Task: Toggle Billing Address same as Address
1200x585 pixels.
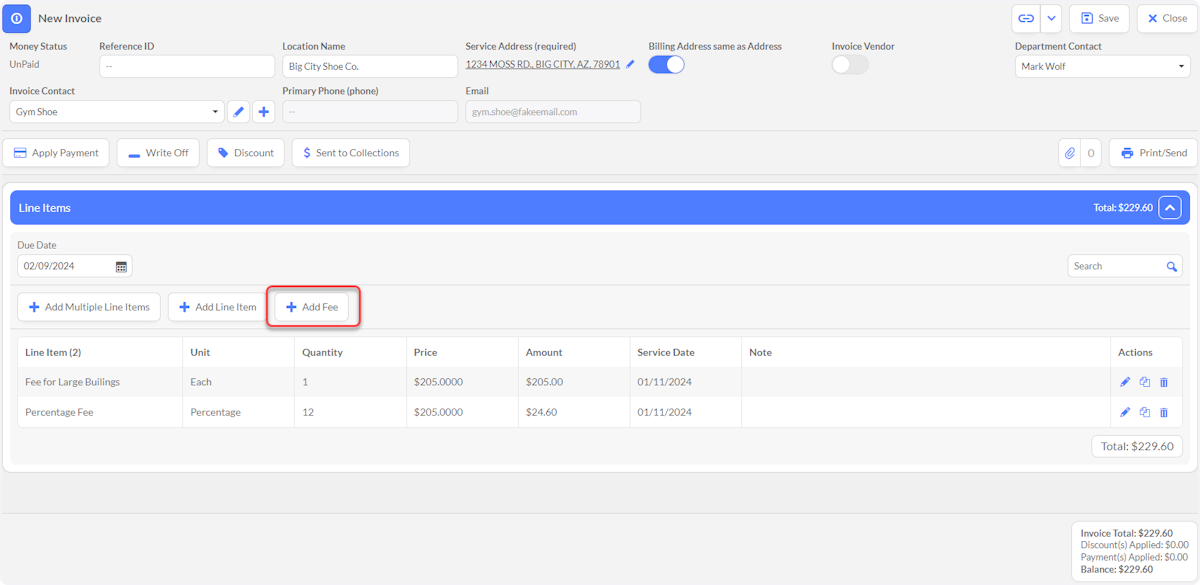Action: [667, 64]
